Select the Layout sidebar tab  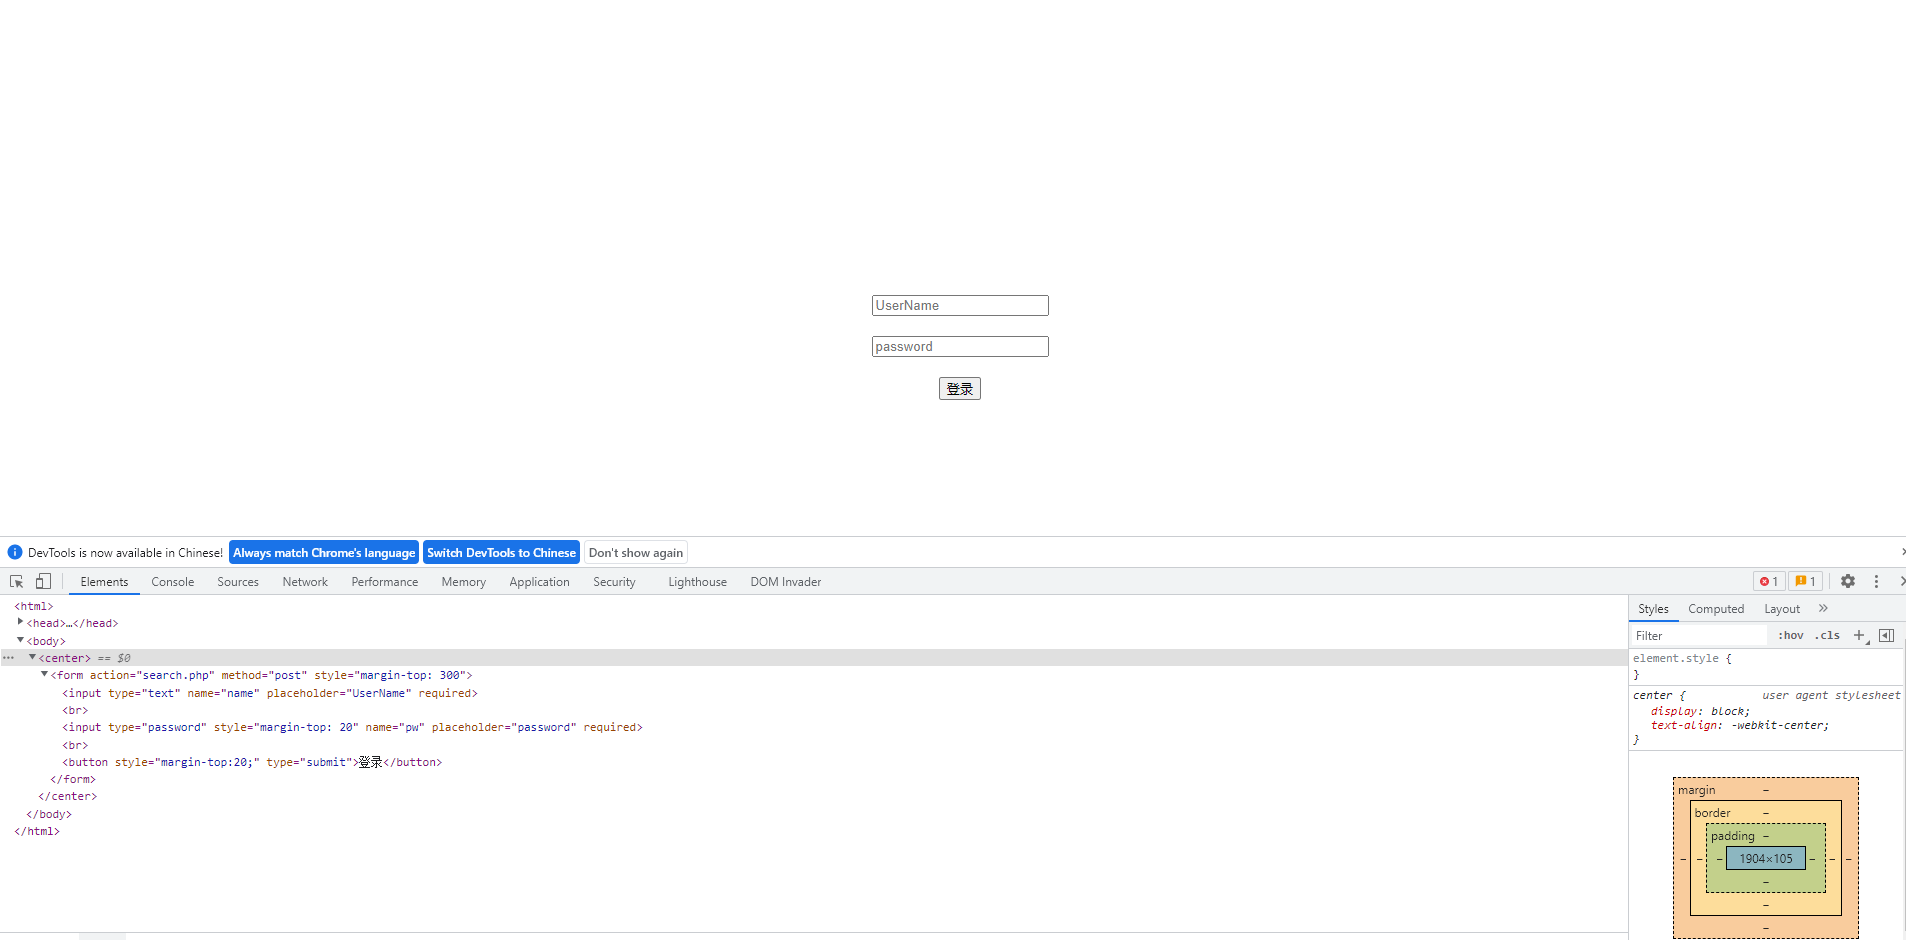[1782, 609]
